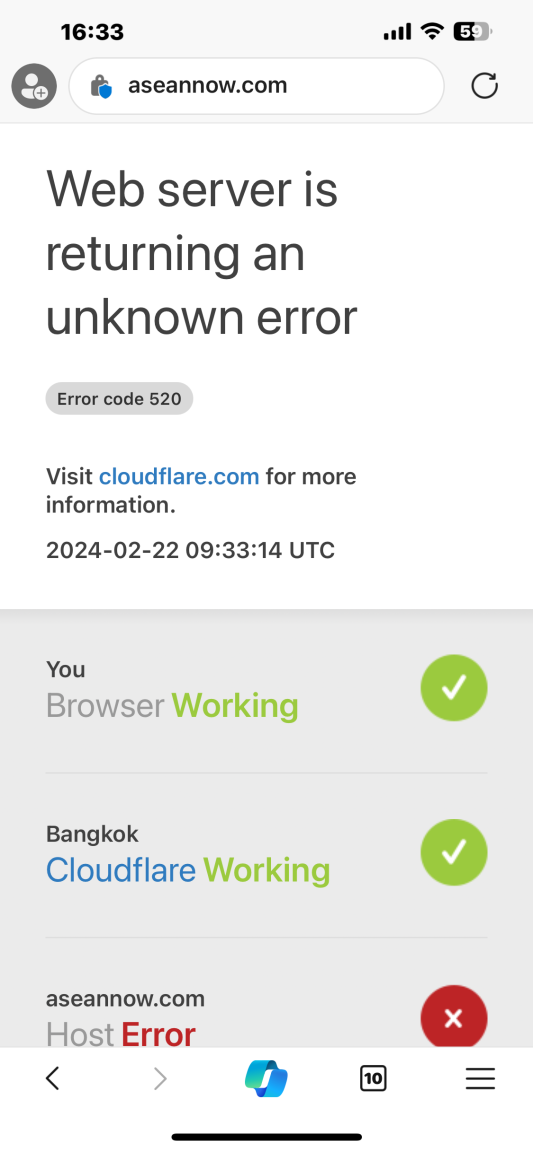Reload the page with the refresh icon
This screenshot has width=533, height=1152.
484,86
